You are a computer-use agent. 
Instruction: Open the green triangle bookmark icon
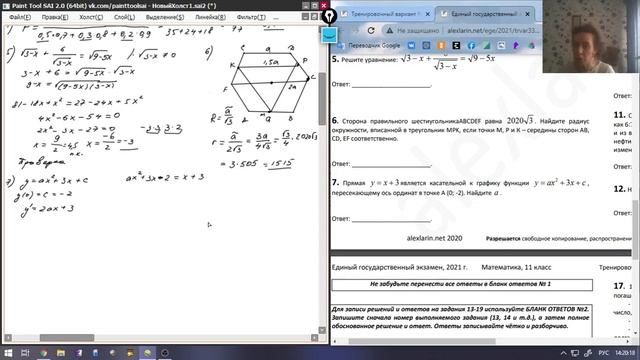pyautogui.click(x=487, y=45)
